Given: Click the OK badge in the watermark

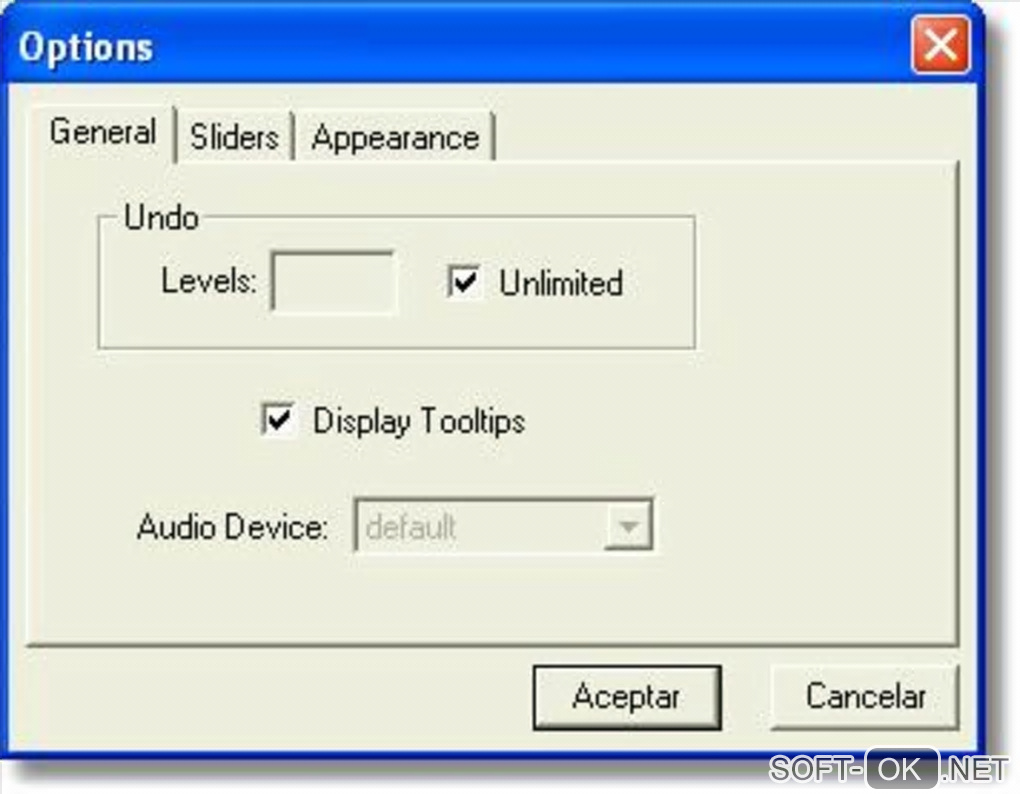Looking at the screenshot, I should point(902,769).
